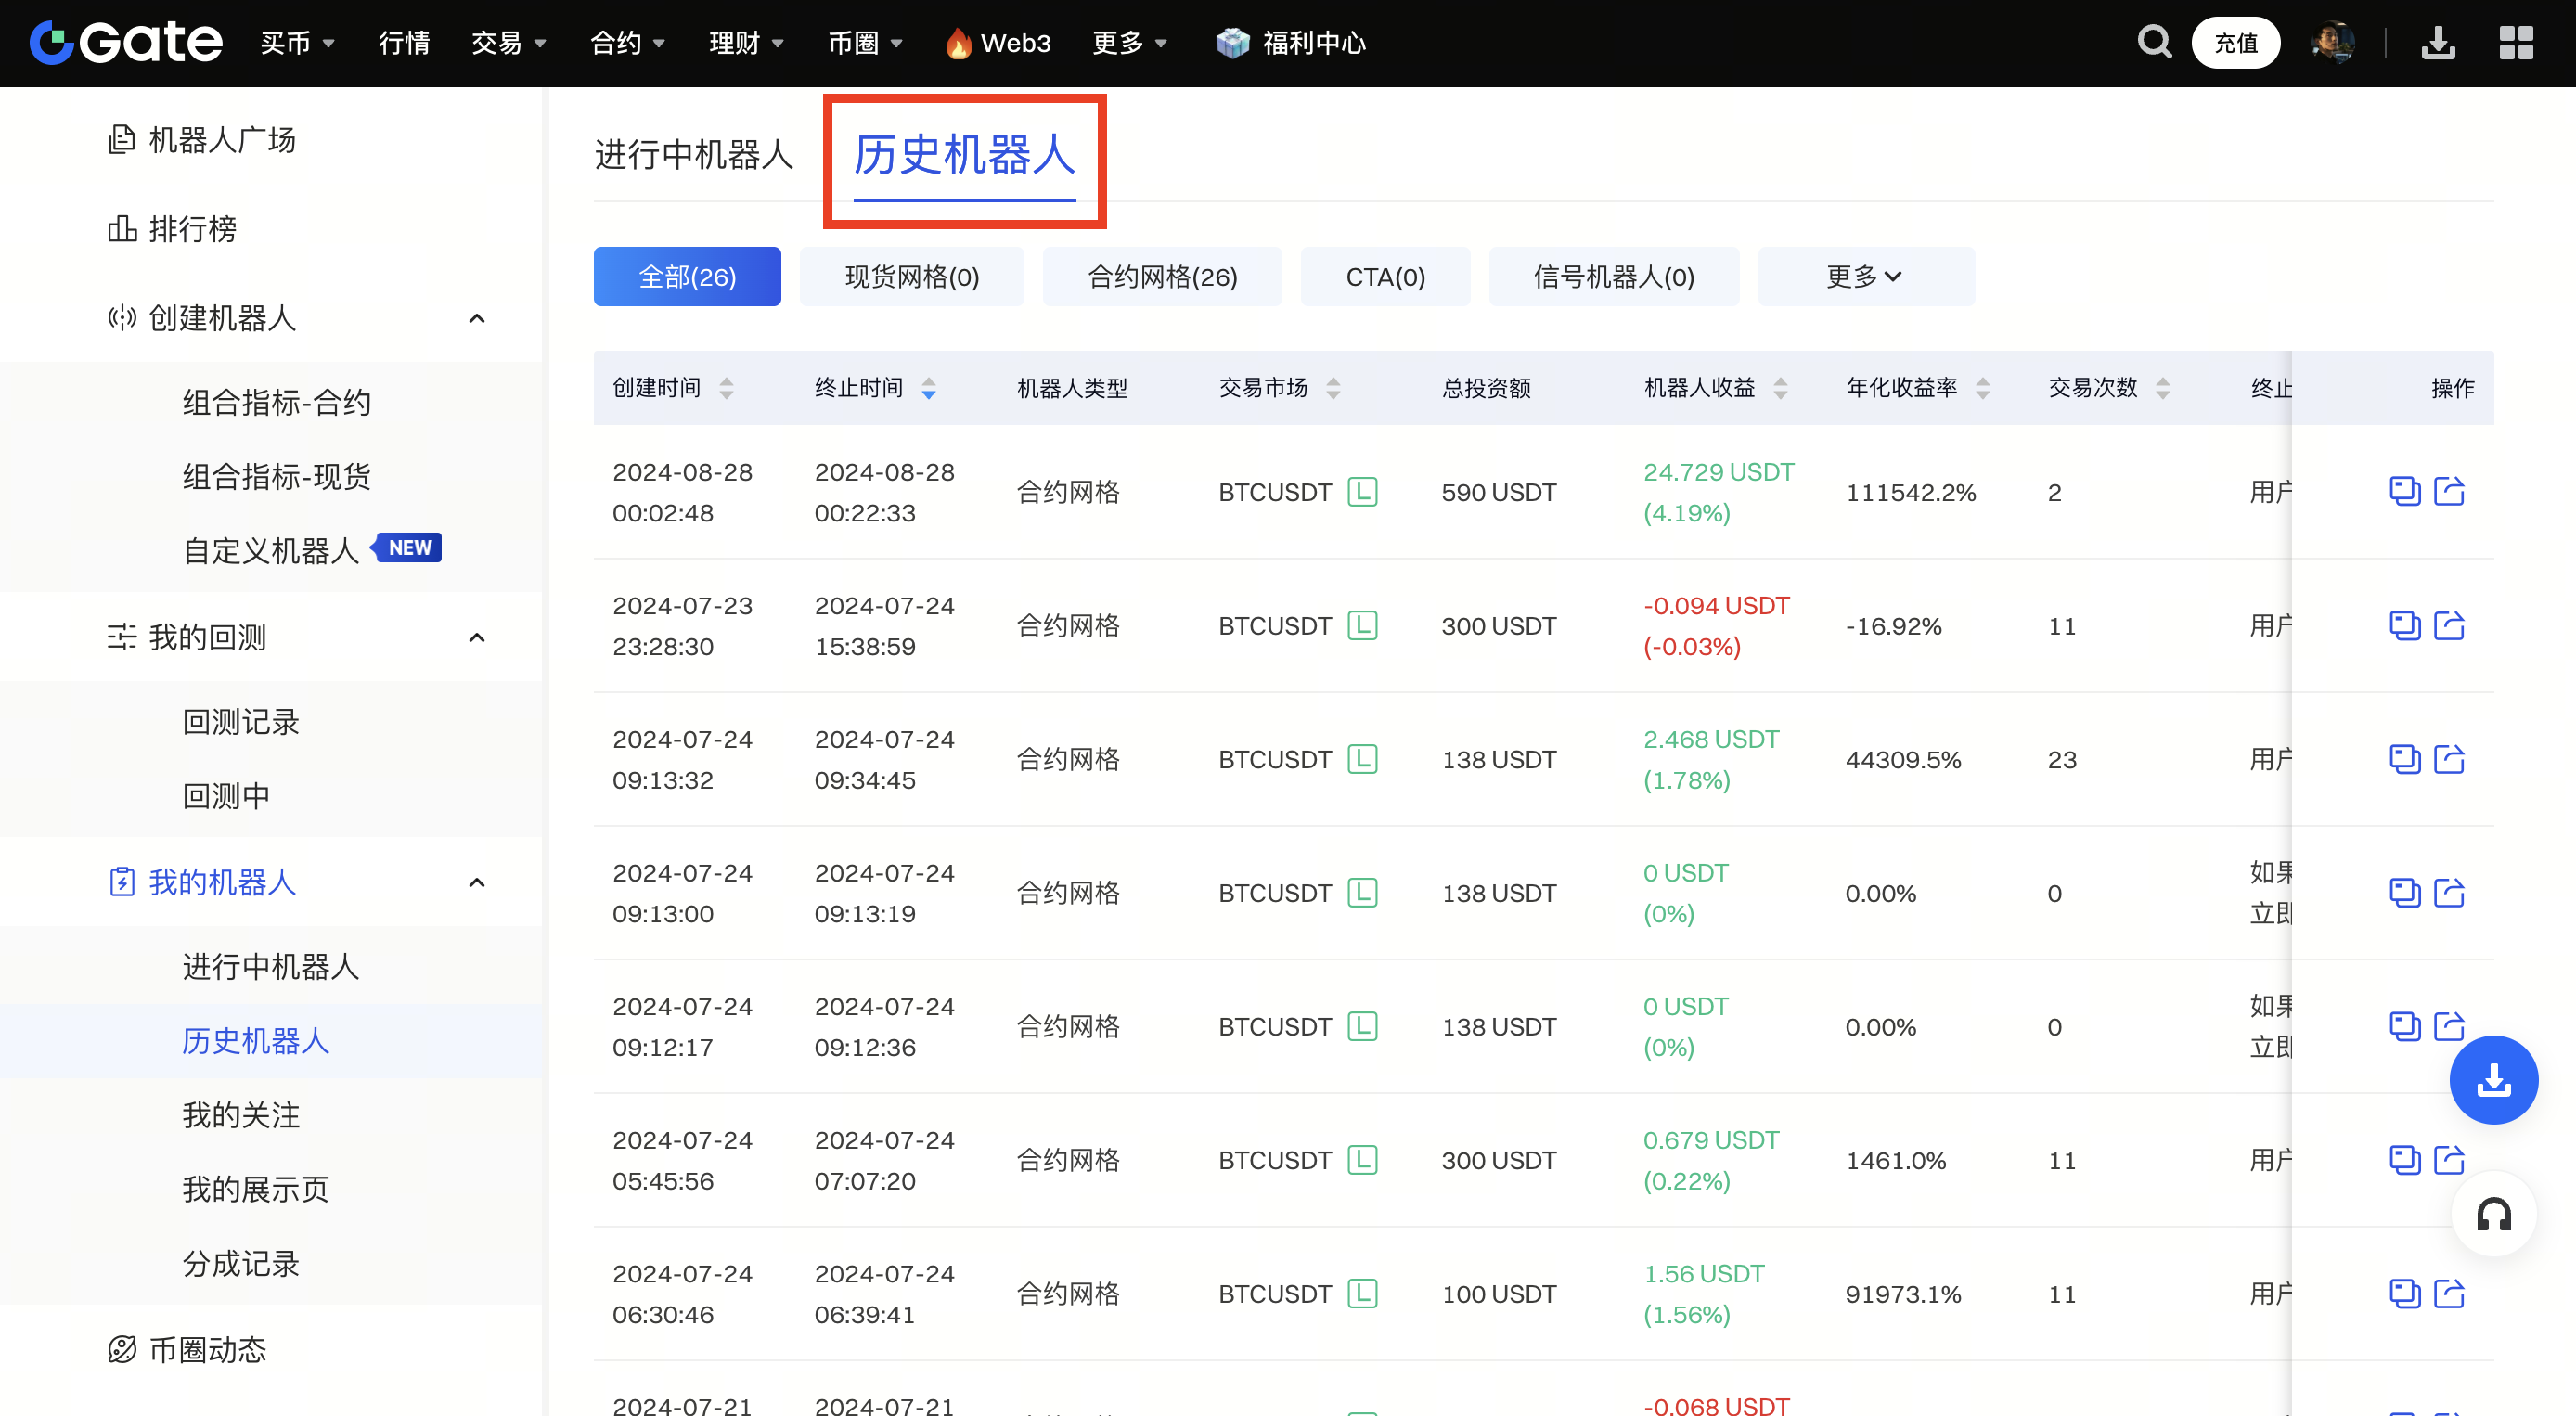
Task: Open the app download icon in header
Action: [2437, 43]
